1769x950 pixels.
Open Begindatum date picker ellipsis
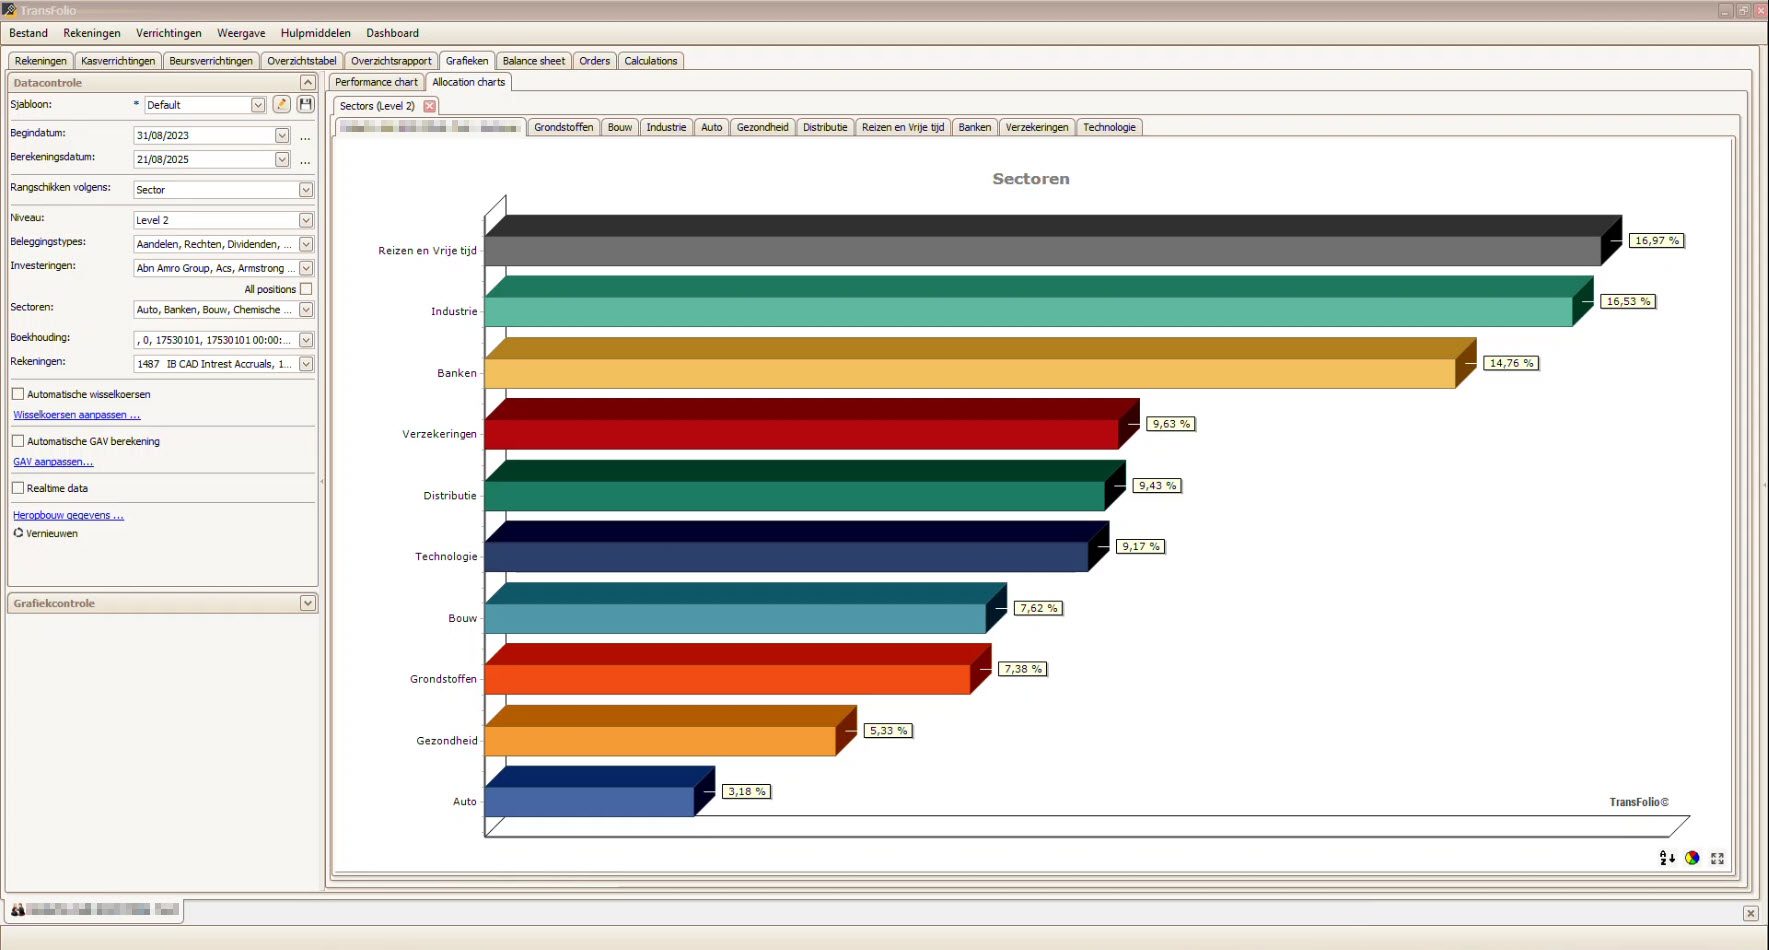click(x=305, y=136)
